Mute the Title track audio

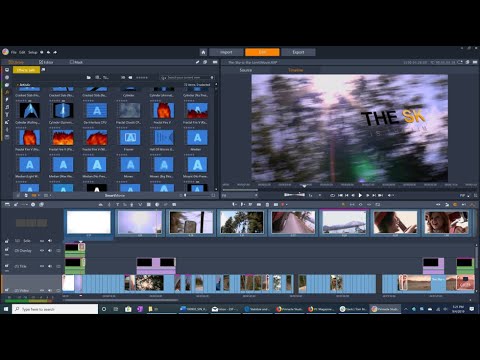pos(50,266)
